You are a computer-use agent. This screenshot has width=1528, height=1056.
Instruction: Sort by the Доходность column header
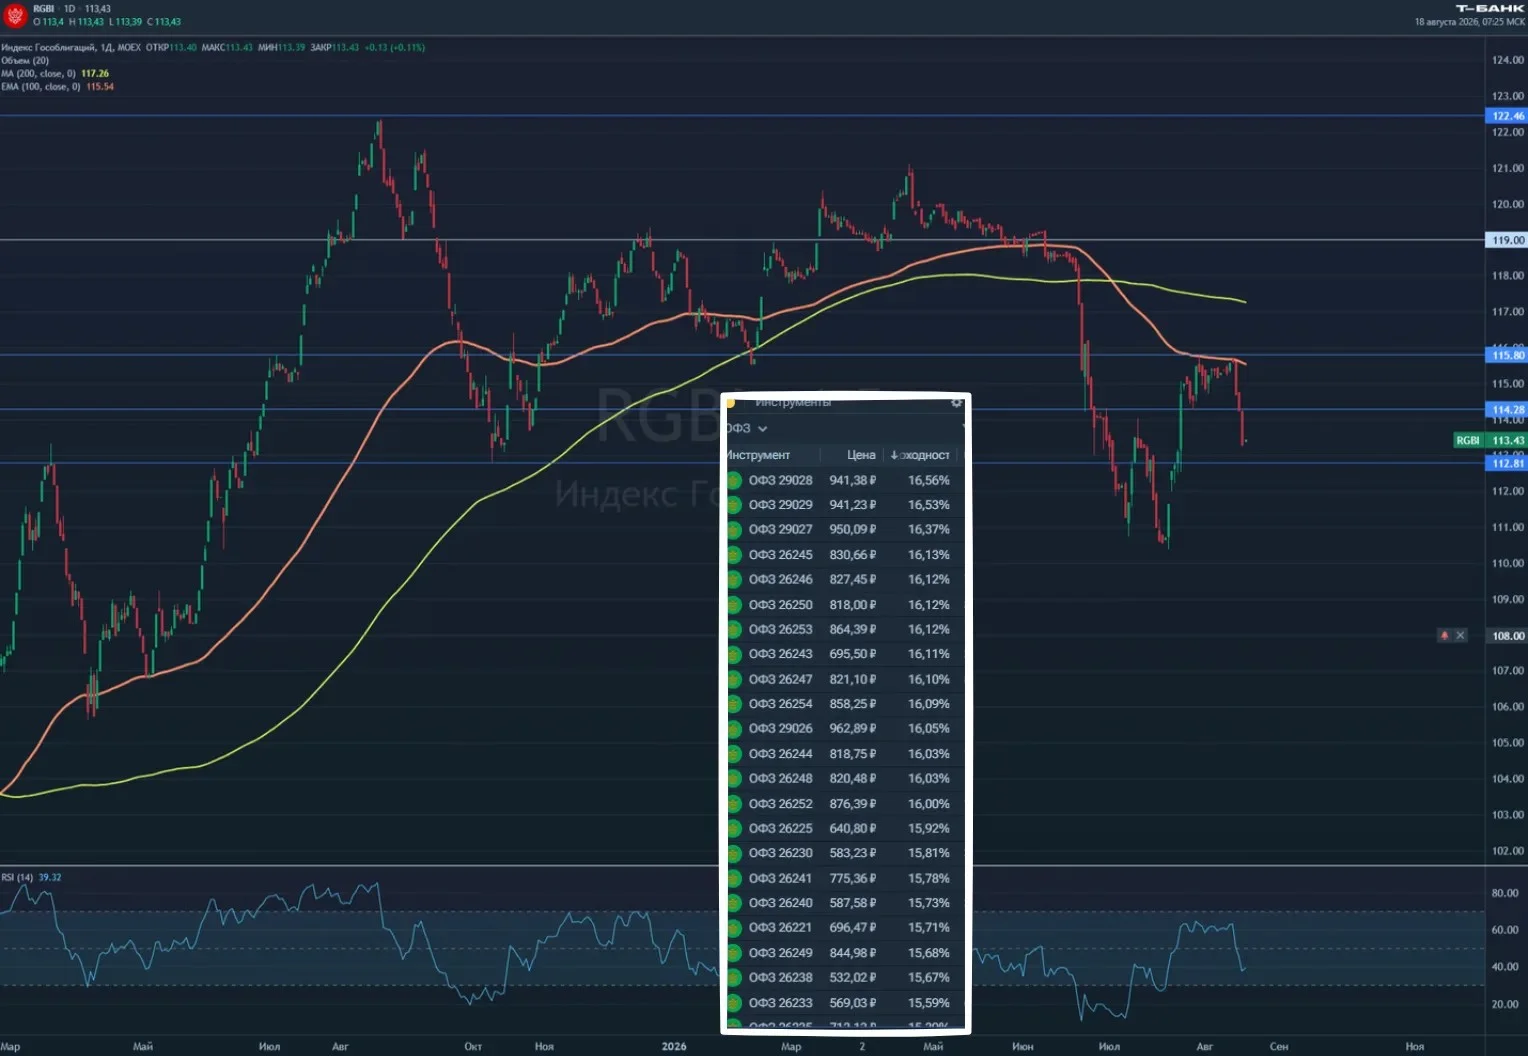[921, 455]
